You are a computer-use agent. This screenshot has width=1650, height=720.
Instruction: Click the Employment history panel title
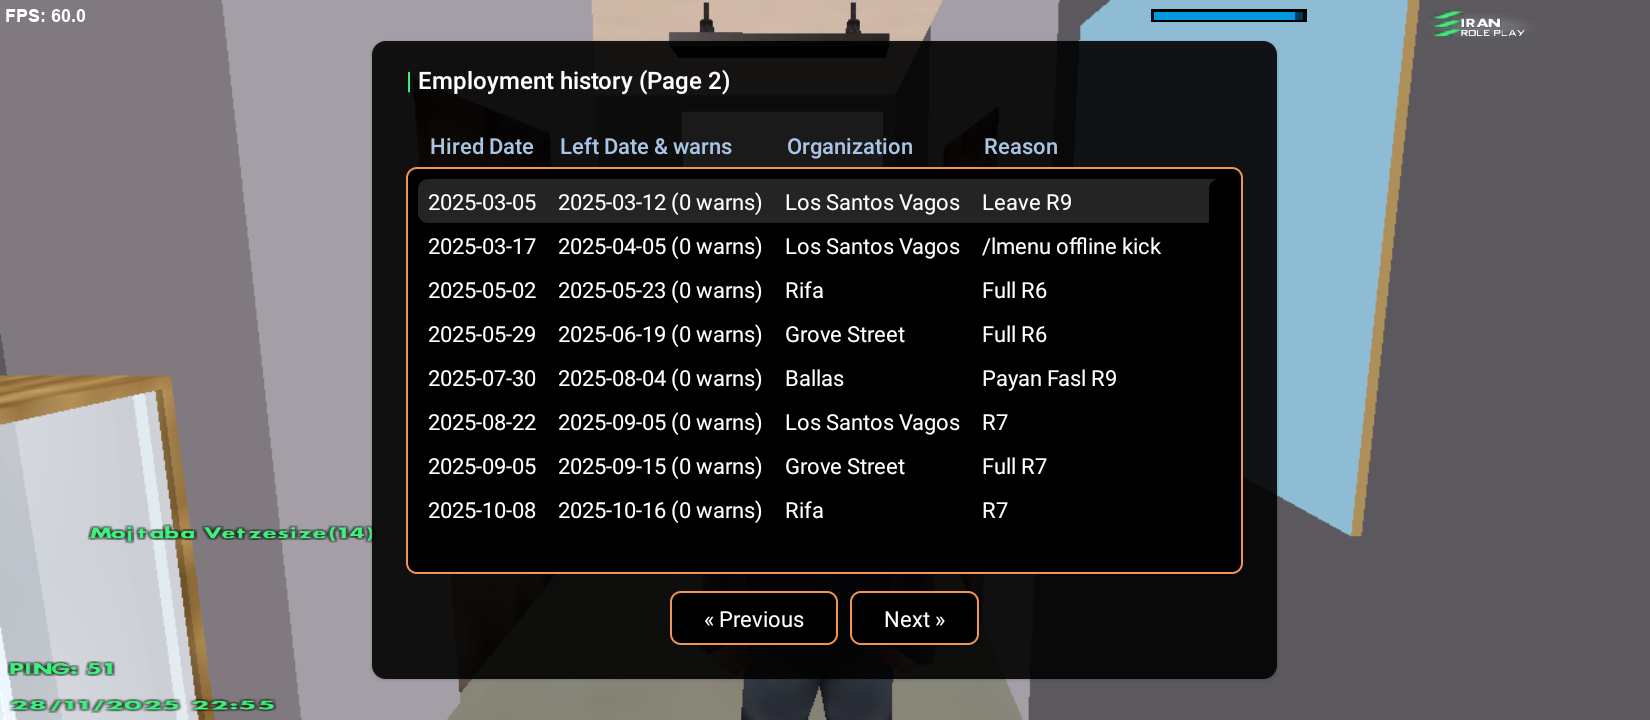(x=573, y=81)
